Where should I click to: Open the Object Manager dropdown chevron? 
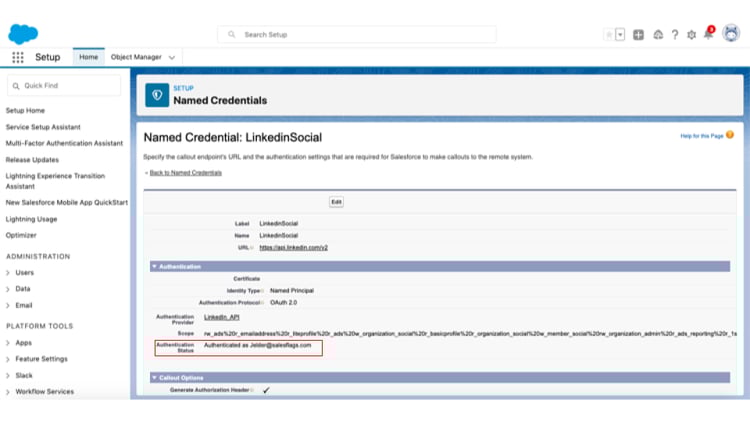[x=172, y=57]
